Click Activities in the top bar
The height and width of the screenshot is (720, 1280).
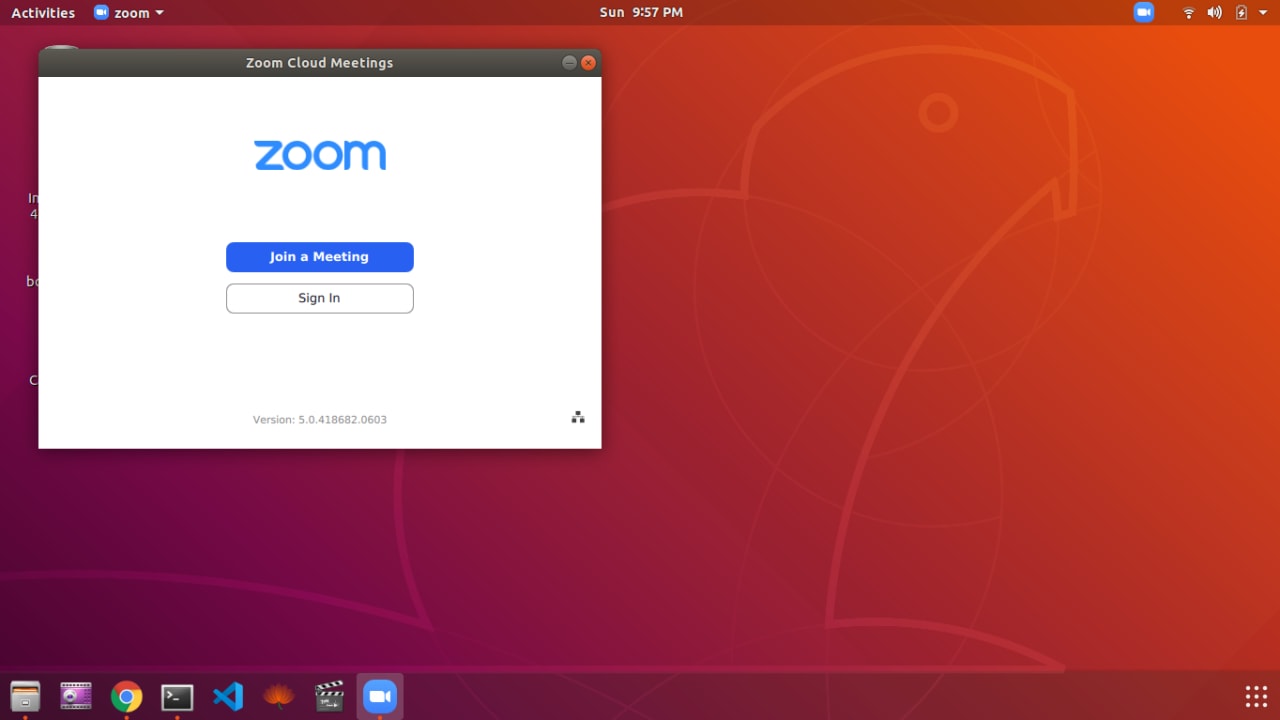[43, 12]
